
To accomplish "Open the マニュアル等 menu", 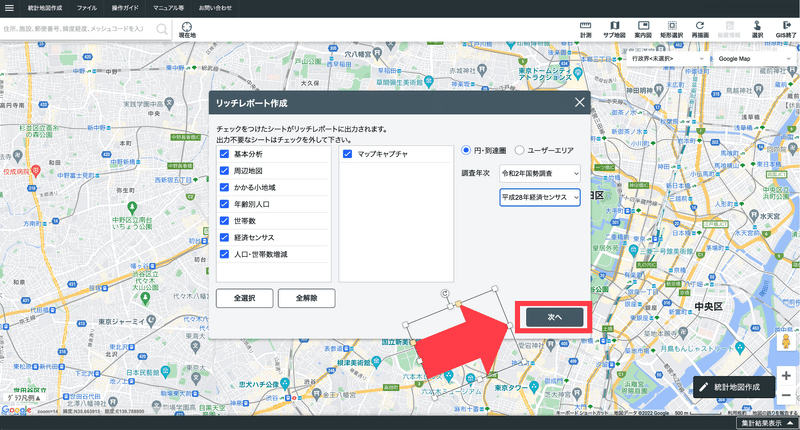I will (x=168, y=8).
